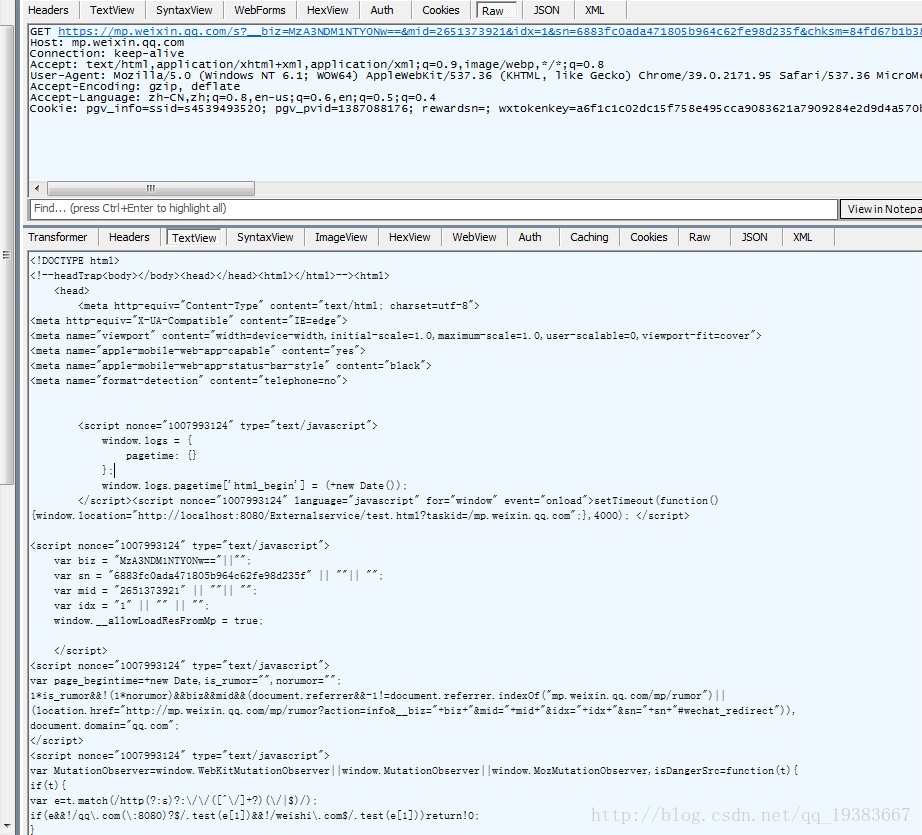Open request JSON tab
This screenshot has height=835, width=922.
tap(546, 10)
